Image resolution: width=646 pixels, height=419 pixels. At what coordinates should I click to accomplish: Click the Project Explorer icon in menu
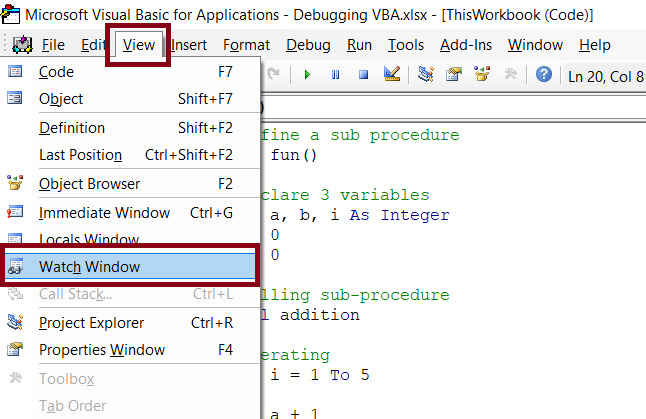point(15,322)
